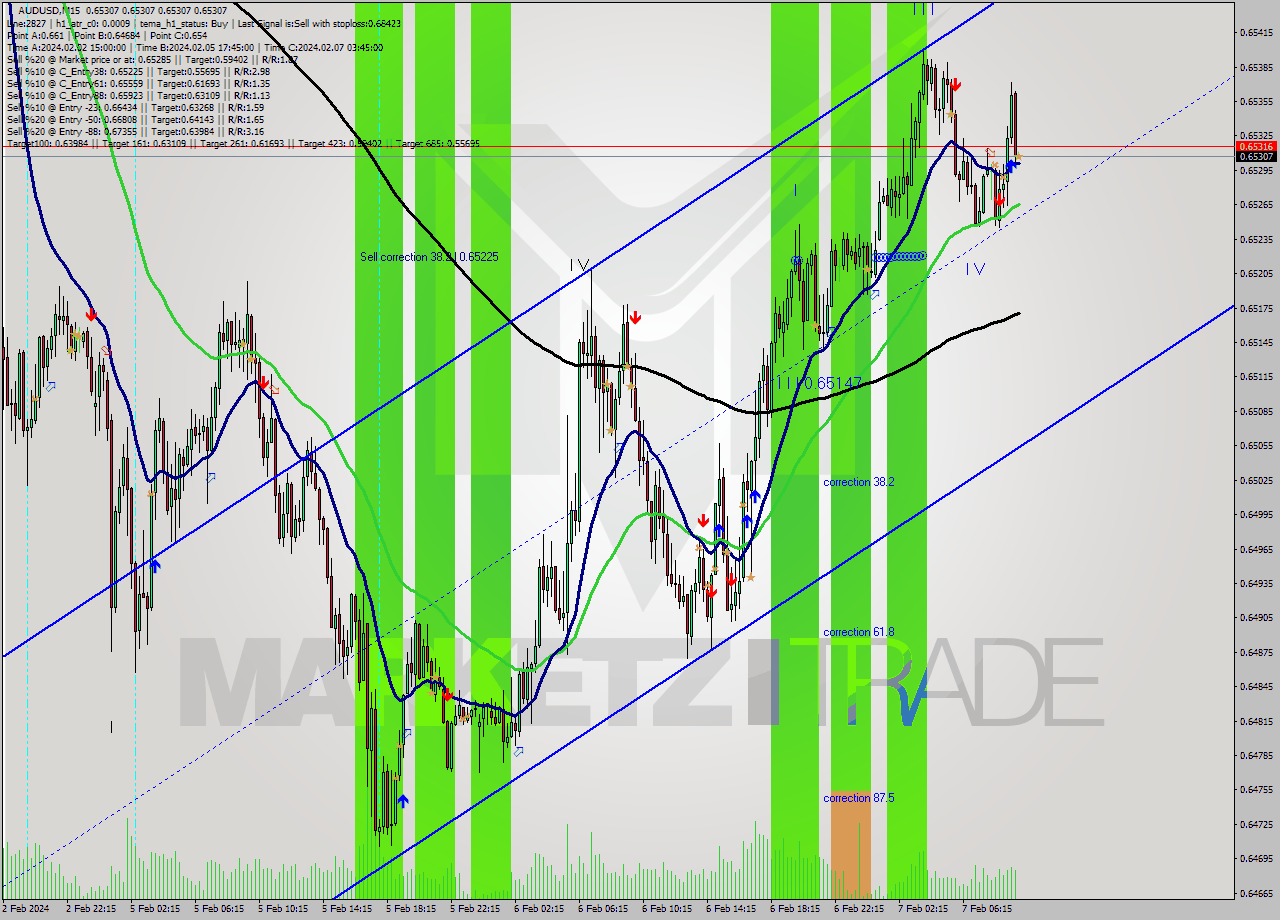Click the red sell arrow just after 5 Feb 18:15
The height and width of the screenshot is (920, 1280).
pyautogui.click(x=447, y=693)
